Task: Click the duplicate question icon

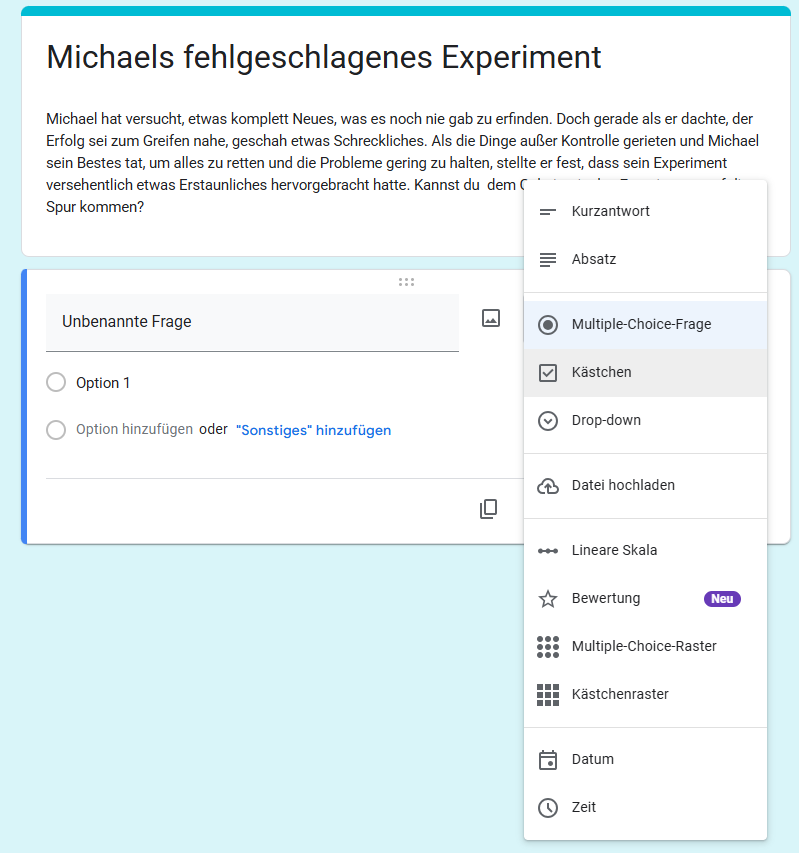Action: [x=488, y=509]
